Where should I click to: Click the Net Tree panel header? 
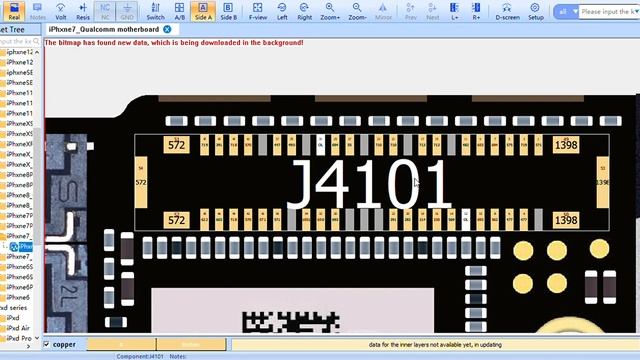(x=20, y=29)
